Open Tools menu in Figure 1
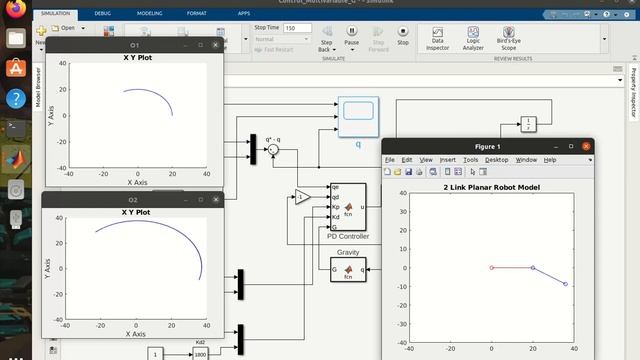This screenshot has width=640, height=360. point(470,160)
